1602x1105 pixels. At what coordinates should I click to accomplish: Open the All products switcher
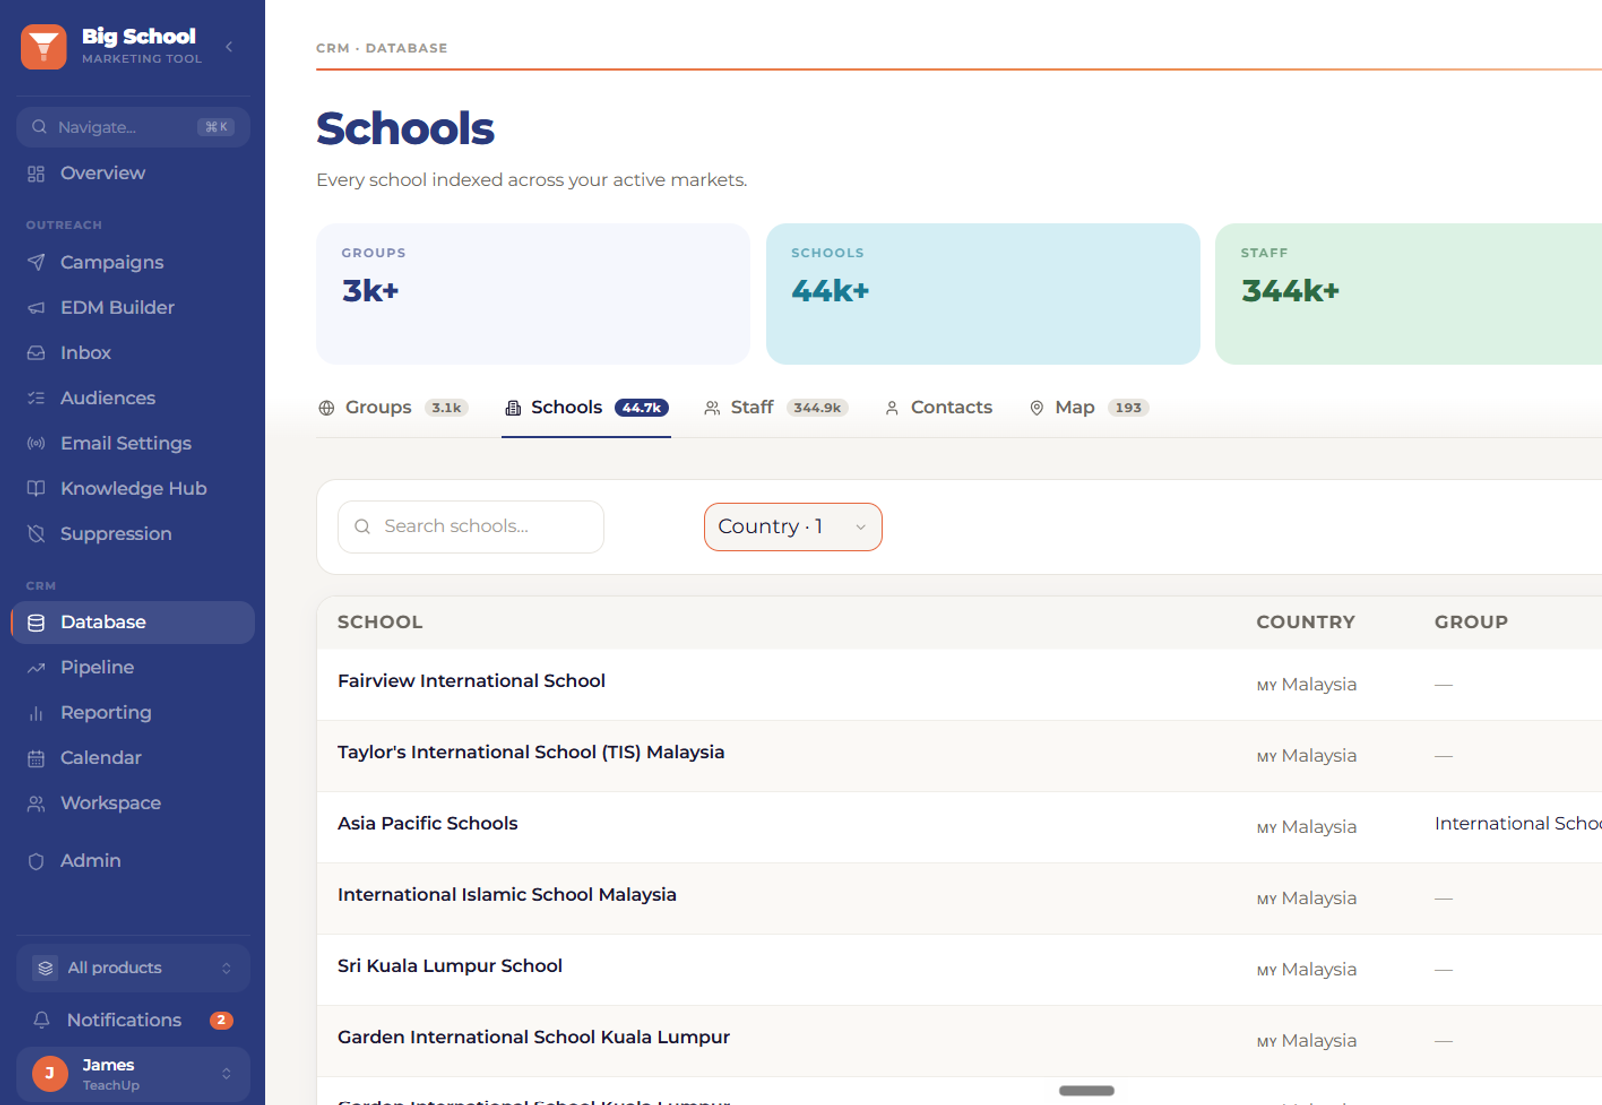coord(133,968)
